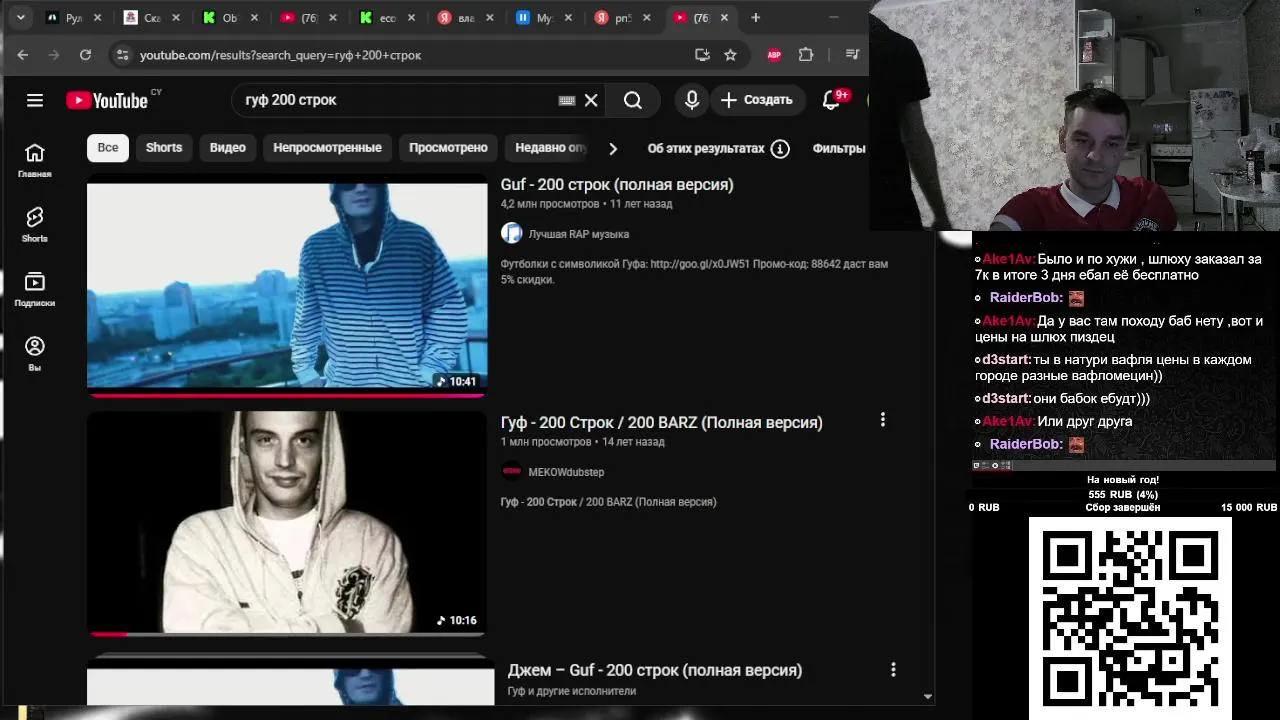Show more filter chips with the right arrow
Viewport: 1280px width, 720px height.
click(613, 148)
